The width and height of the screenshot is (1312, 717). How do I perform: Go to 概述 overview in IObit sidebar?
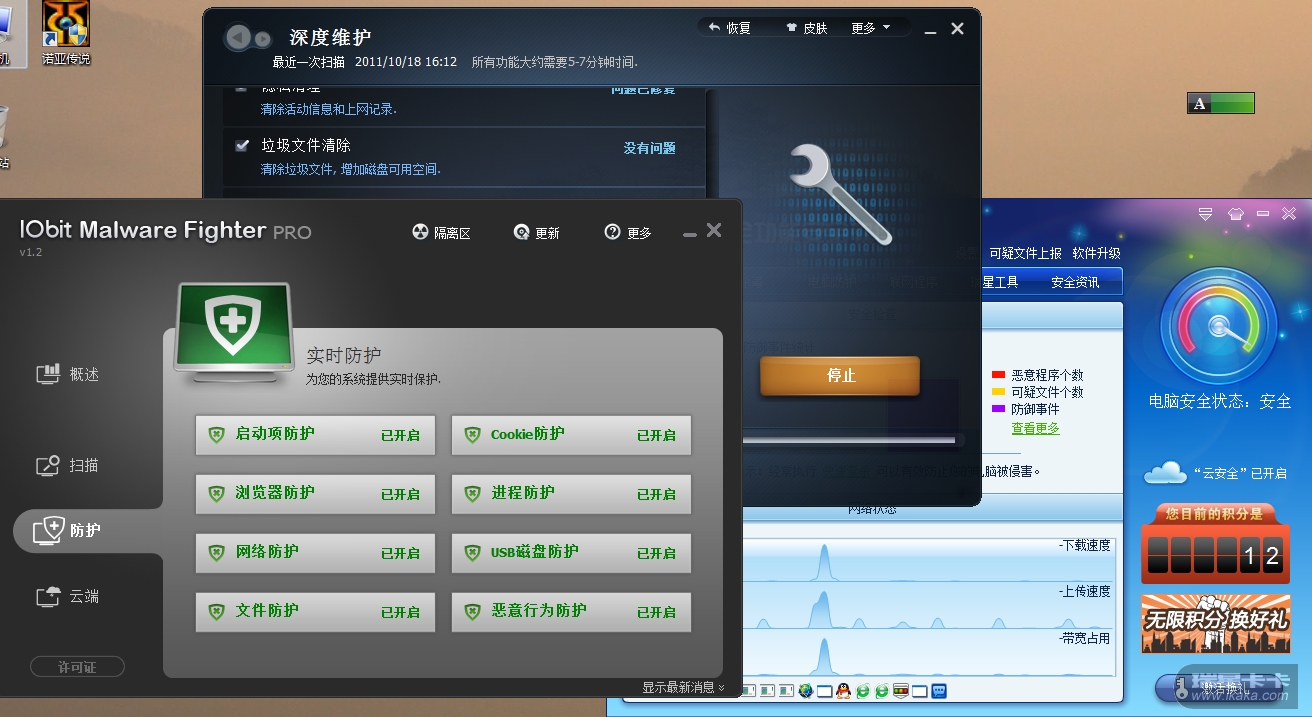(68, 374)
